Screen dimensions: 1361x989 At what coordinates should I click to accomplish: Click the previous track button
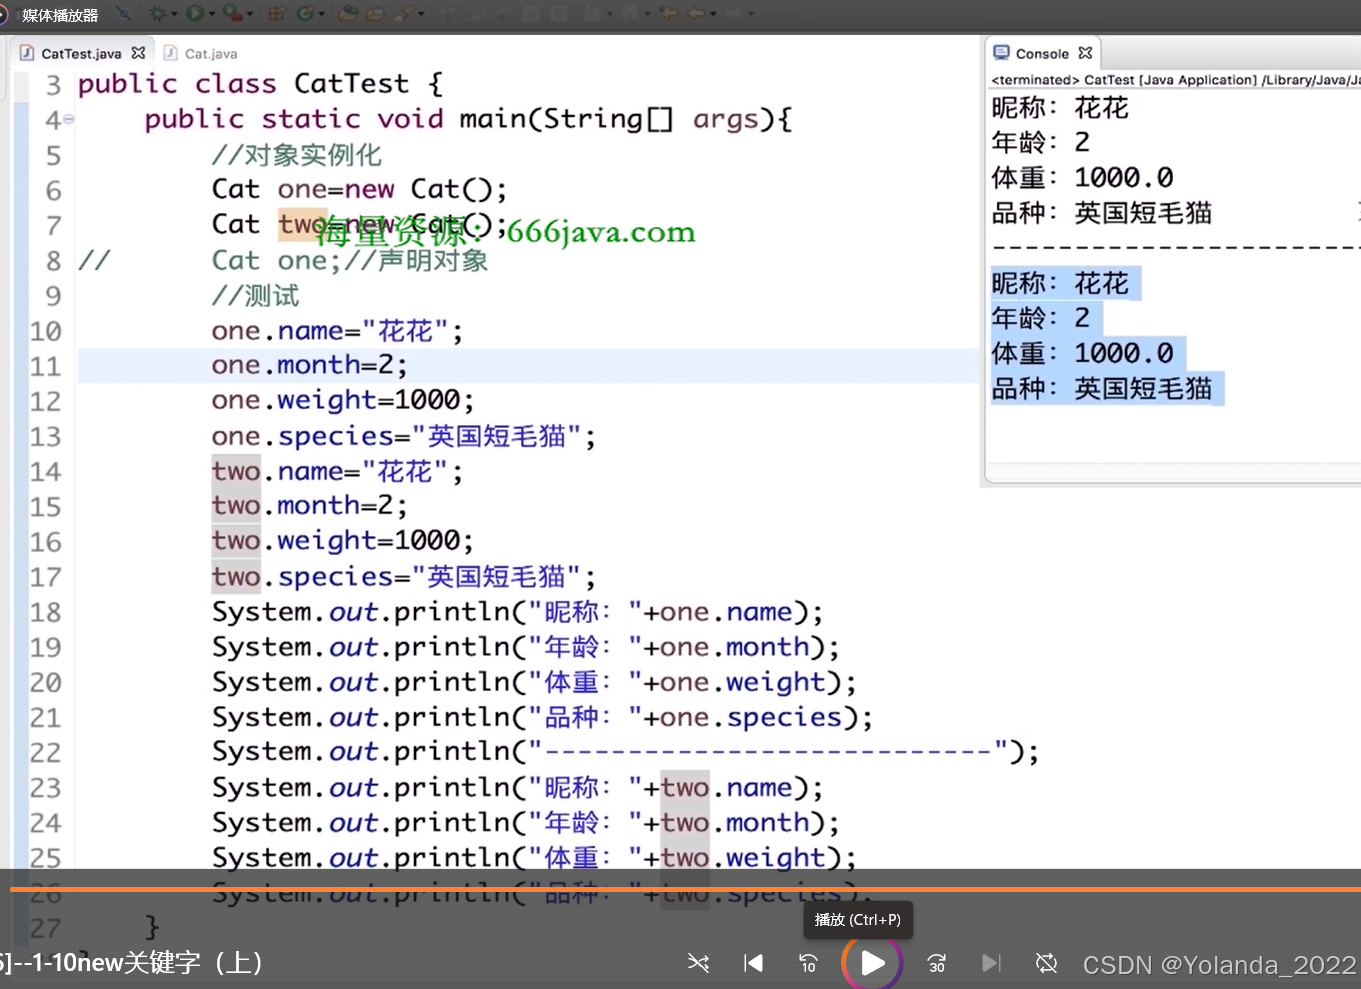753,963
